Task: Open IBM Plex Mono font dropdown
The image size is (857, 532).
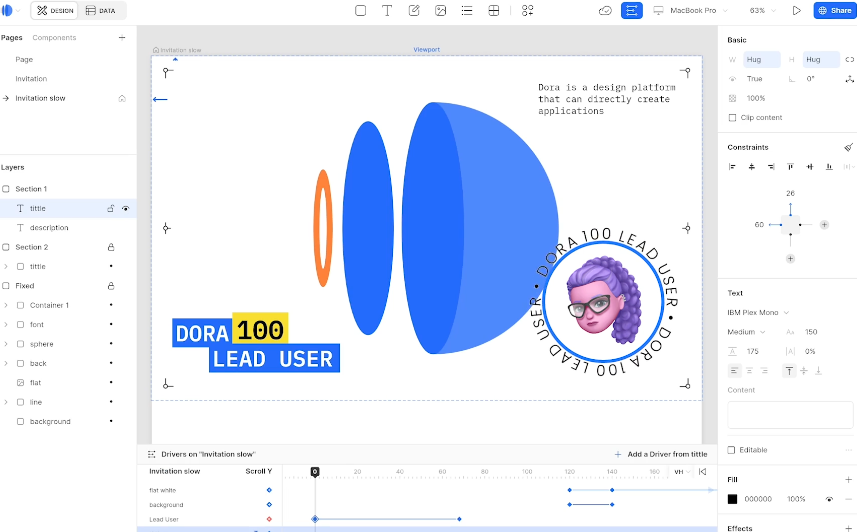Action: [x=758, y=313]
